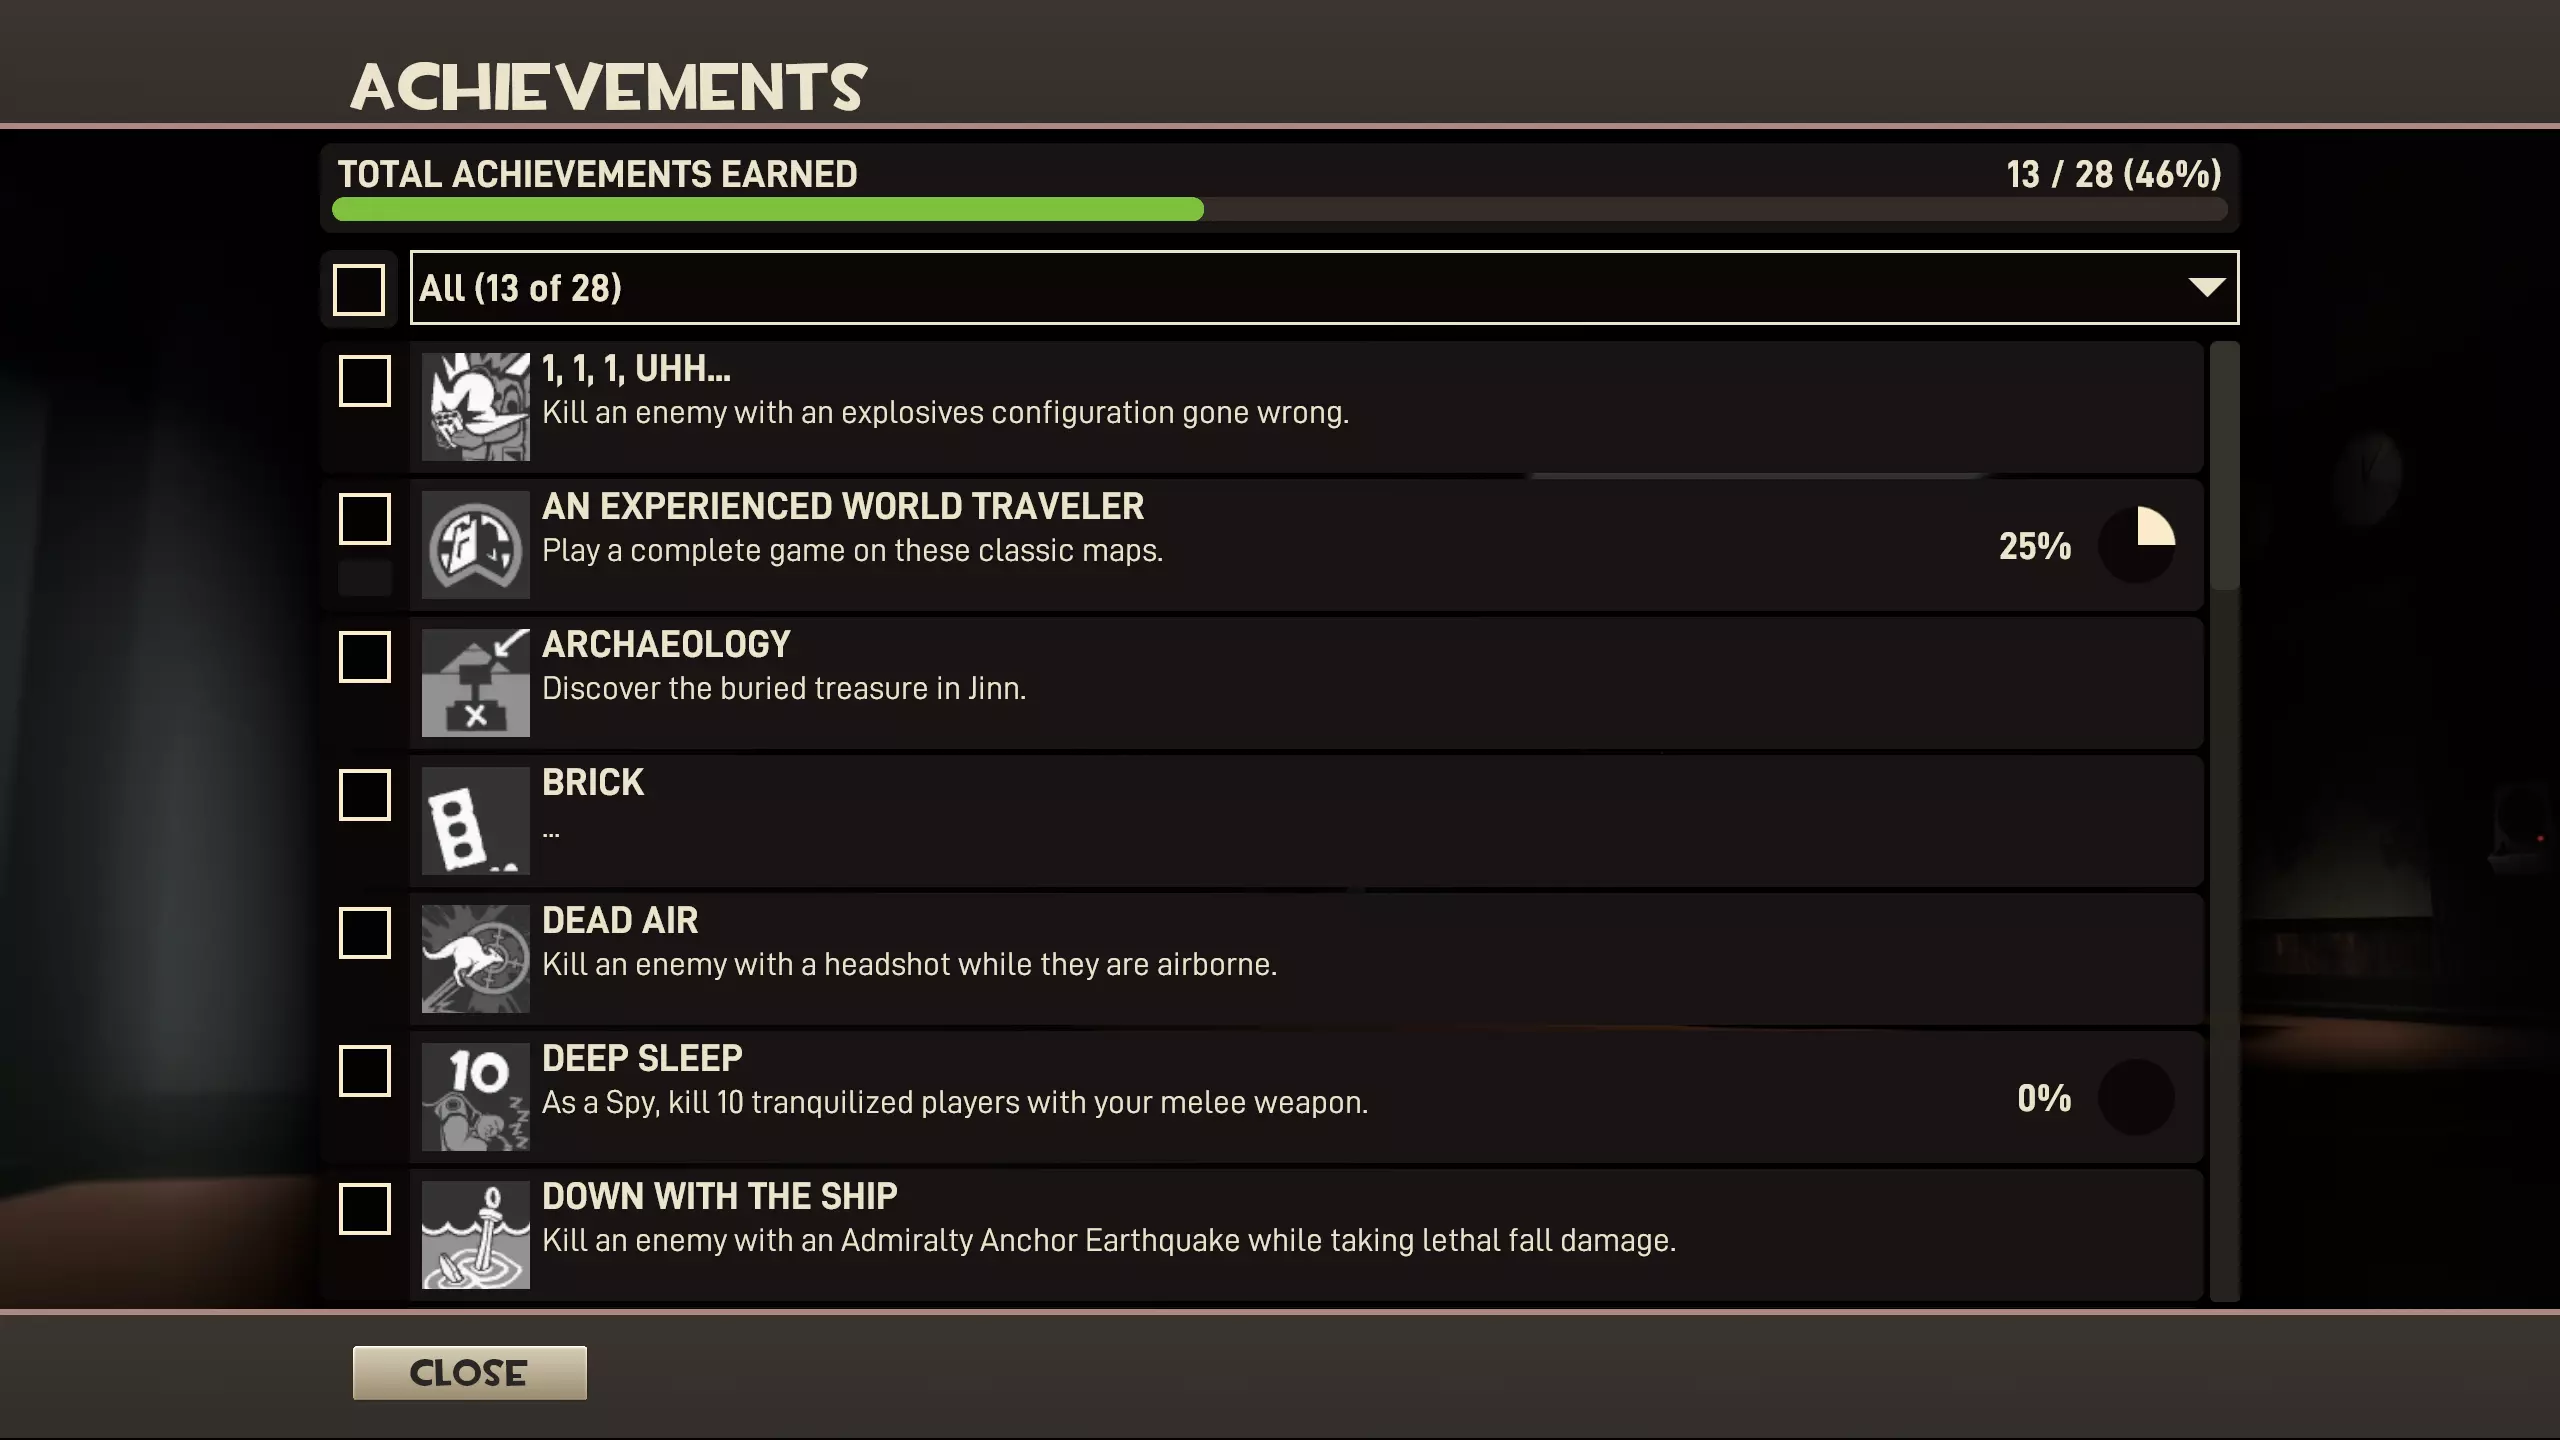Image resolution: width=2560 pixels, height=1440 pixels.
Task: Tick the checkbox beside the All filter
Action: click(359, 289)
